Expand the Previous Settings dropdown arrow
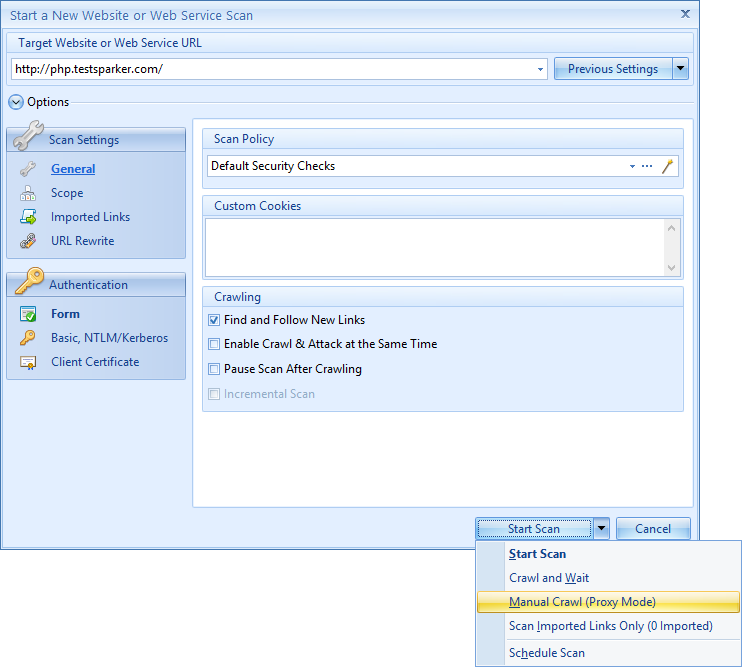 tap(681, 69)
